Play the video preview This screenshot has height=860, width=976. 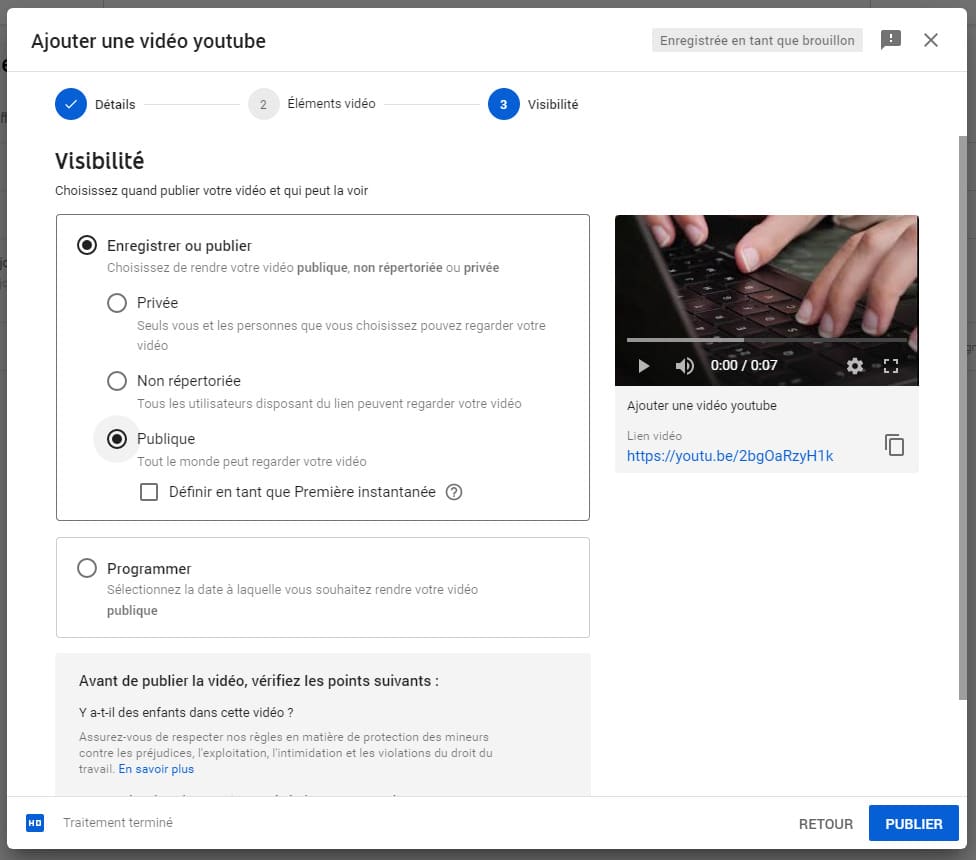pos(644,366)
